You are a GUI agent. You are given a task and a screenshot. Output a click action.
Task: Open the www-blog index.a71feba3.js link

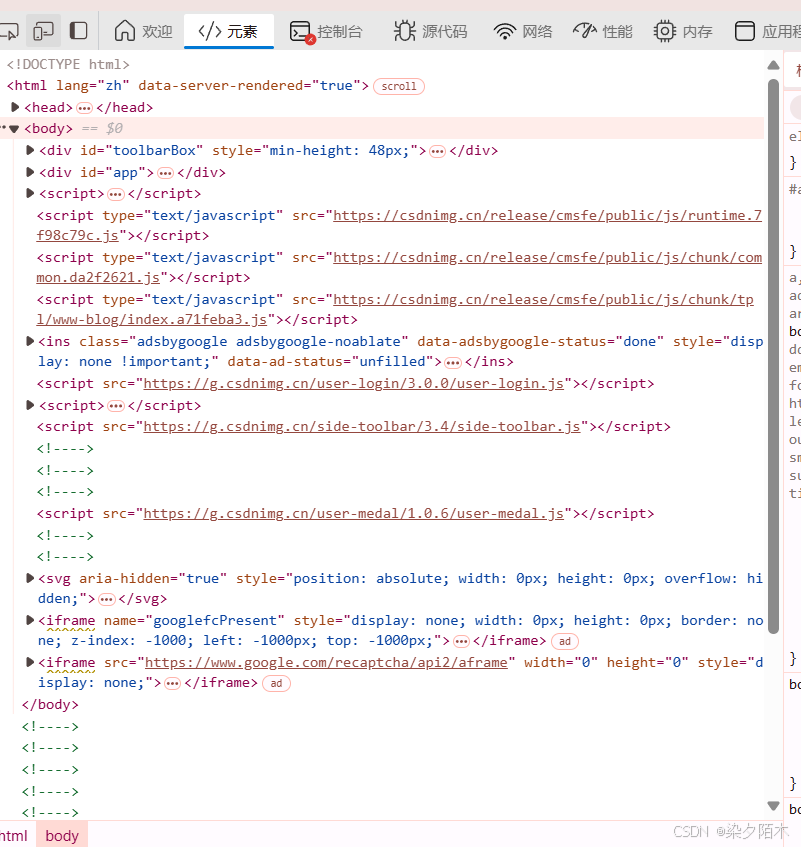(395, 310)
